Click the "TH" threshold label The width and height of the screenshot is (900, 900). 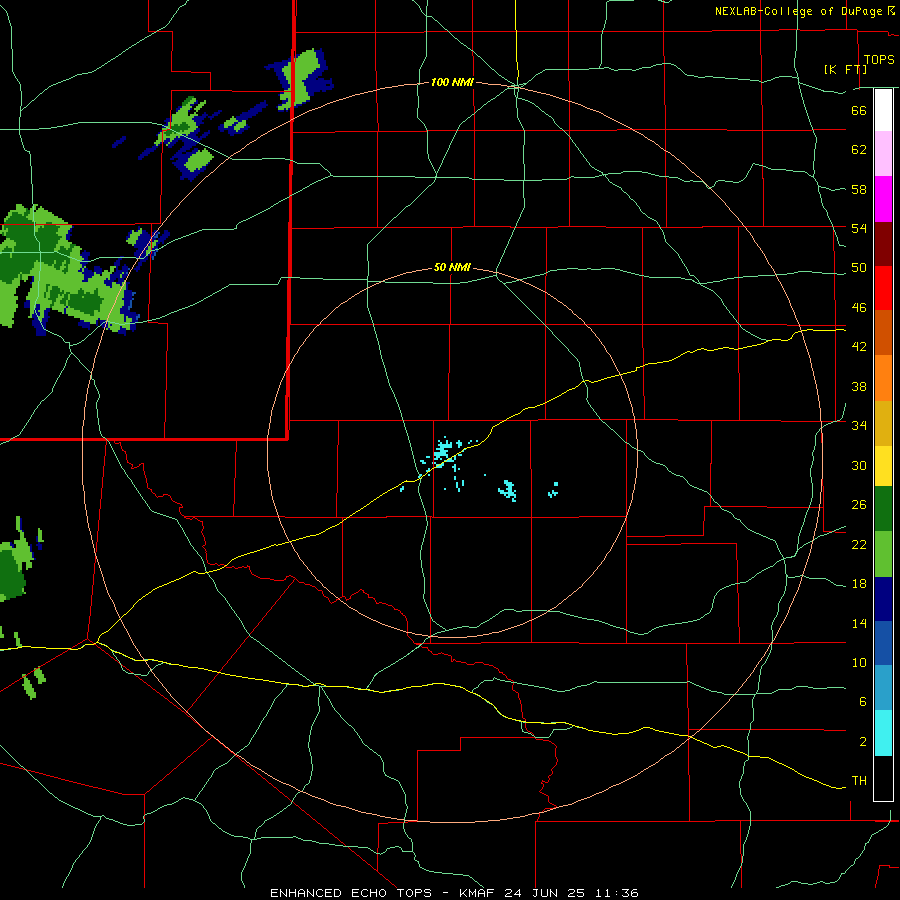[x=859, y=781]
